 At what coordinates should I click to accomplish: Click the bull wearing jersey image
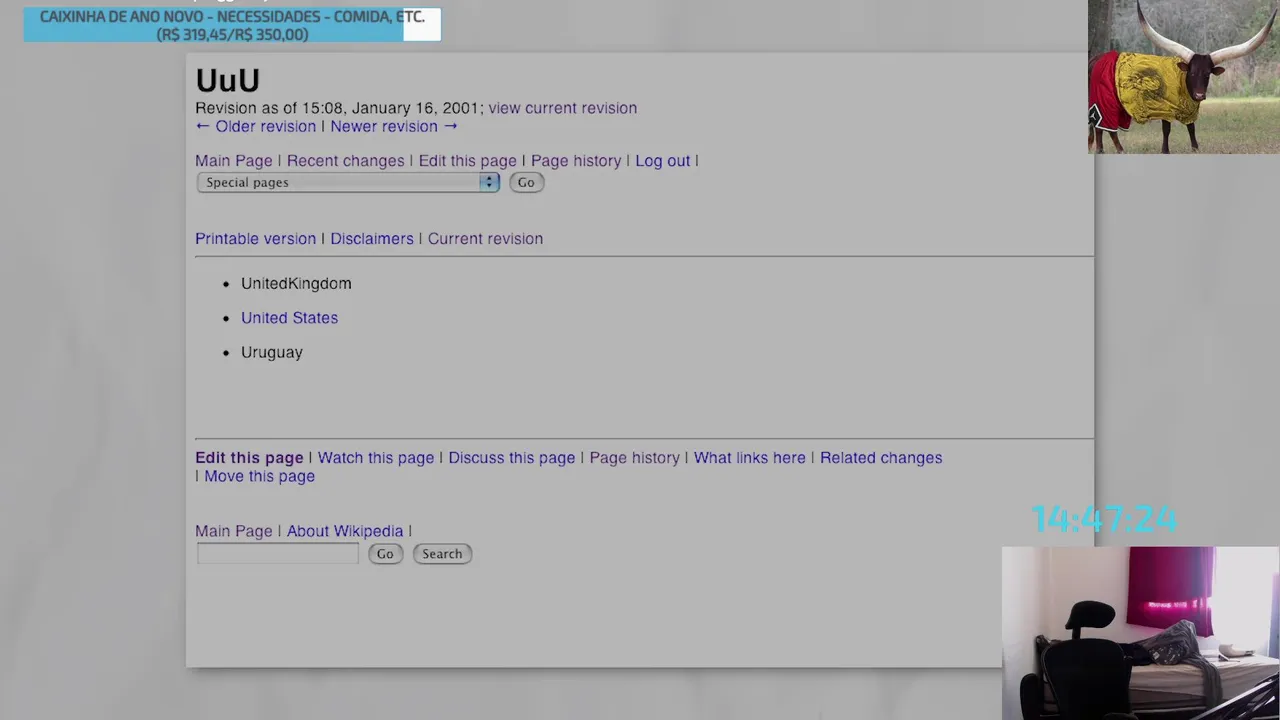coord(1183,76)
